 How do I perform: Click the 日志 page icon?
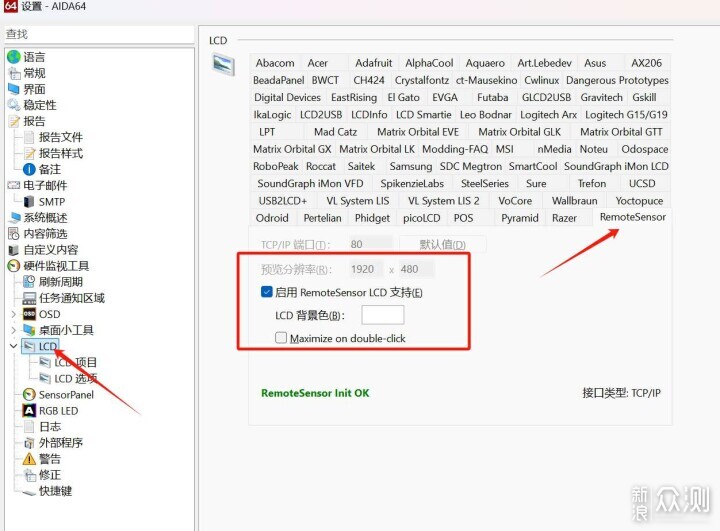click(29, 427)
